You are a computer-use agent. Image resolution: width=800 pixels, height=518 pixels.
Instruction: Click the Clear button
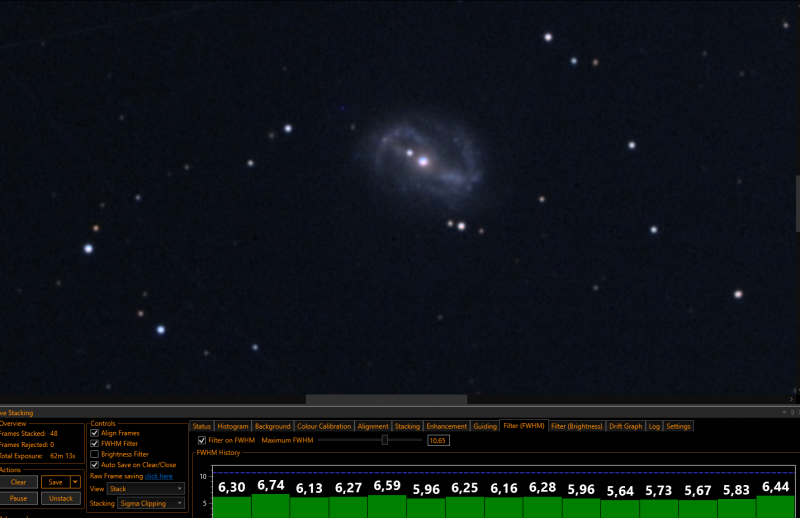pos(18,482)
